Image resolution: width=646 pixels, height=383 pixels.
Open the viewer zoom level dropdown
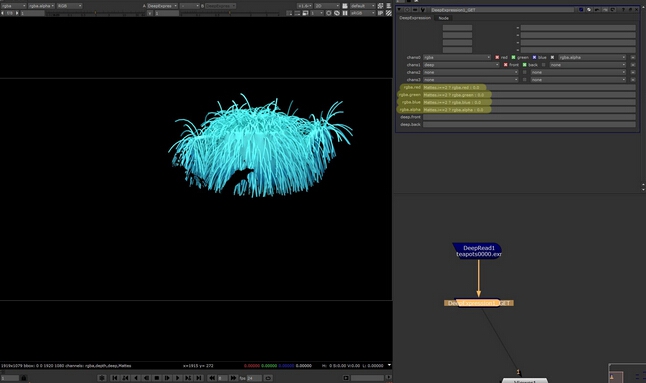coord(305,6)
